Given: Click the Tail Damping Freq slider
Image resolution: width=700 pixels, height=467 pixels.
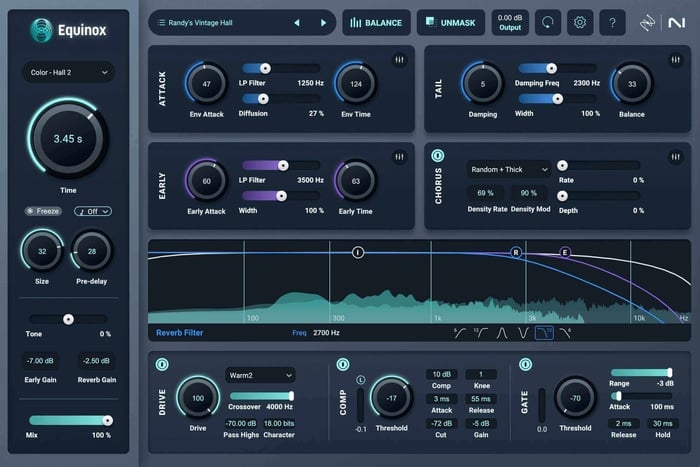Looking at the screenshot, I should (x=557, y=68).
